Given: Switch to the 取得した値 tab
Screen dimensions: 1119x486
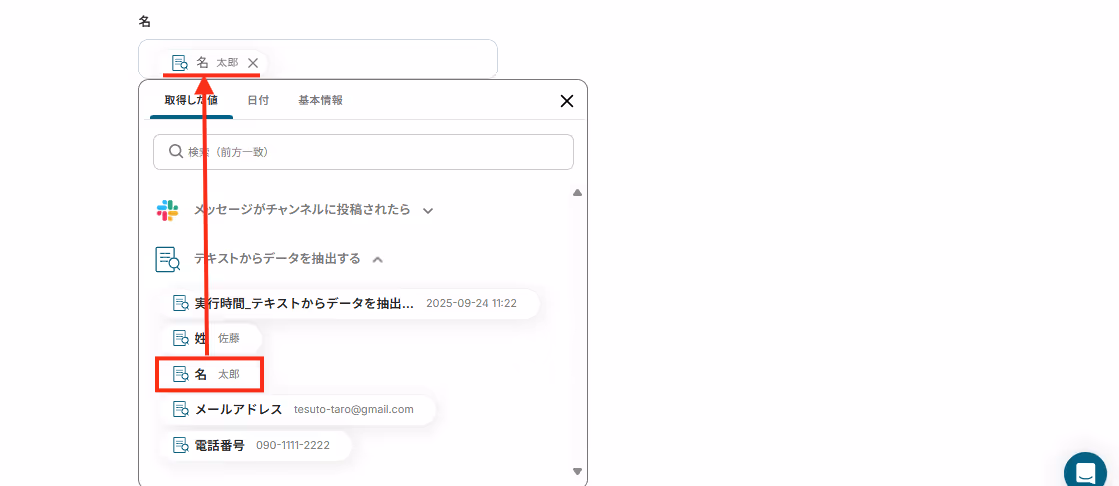Looking at the screenshot, I should (x=191, y=101).
